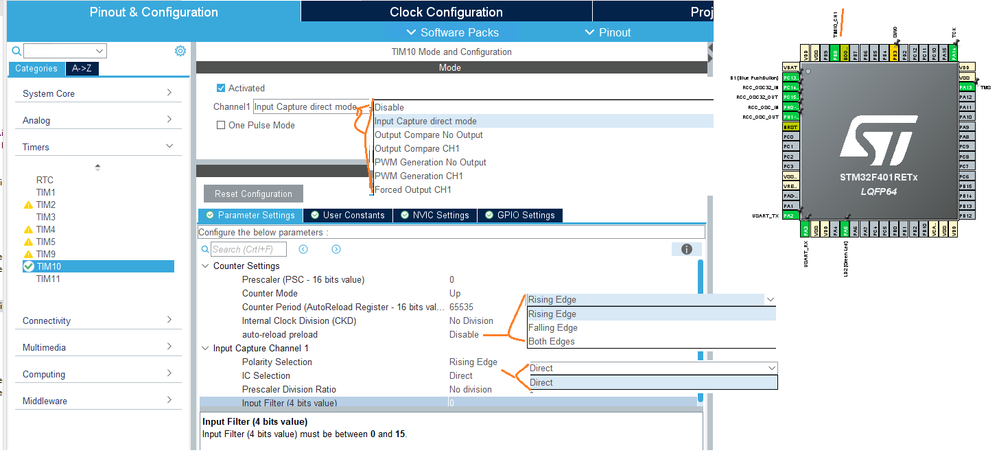
Task: Collapse the Counter Settings group
Action: tap(205, 266)
